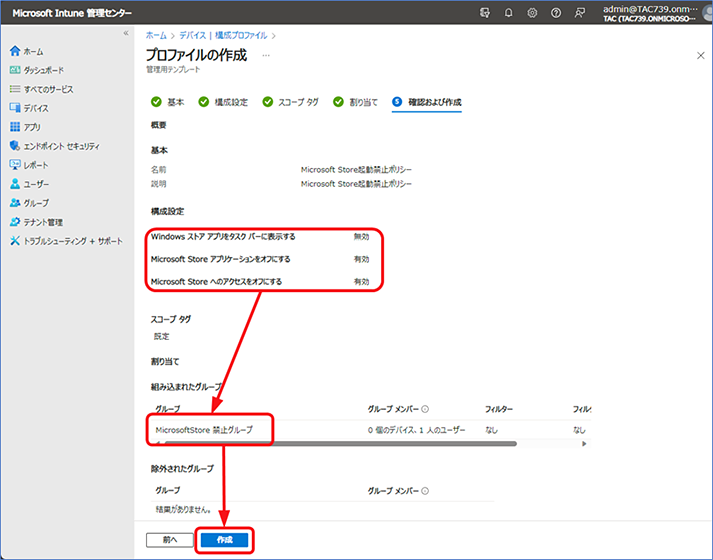Viewport: 713px width, 560px height.
Task: Open the feedback icon in header
Action: pyautogui.click(x=579, y=13)
